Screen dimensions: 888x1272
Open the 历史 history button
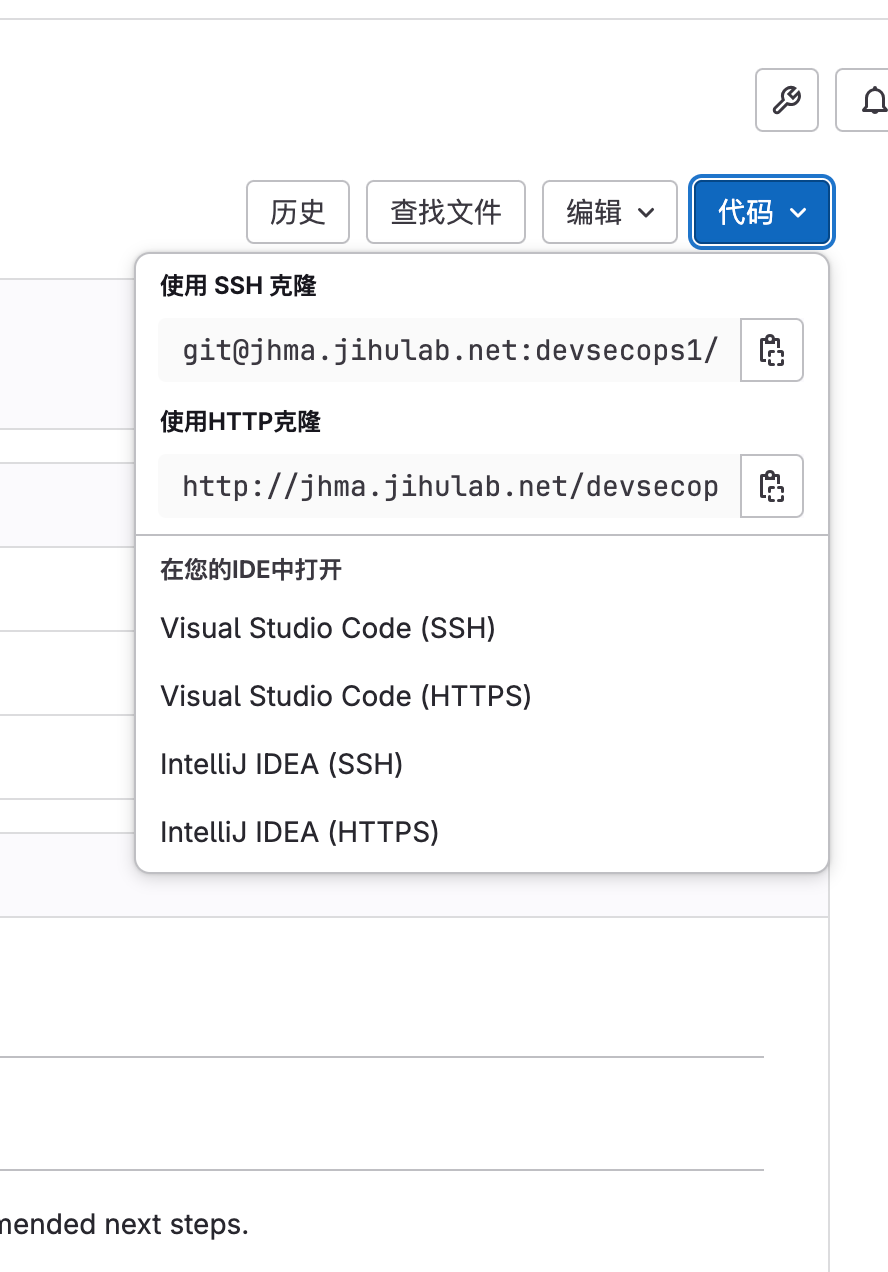[x=298, y=212]
